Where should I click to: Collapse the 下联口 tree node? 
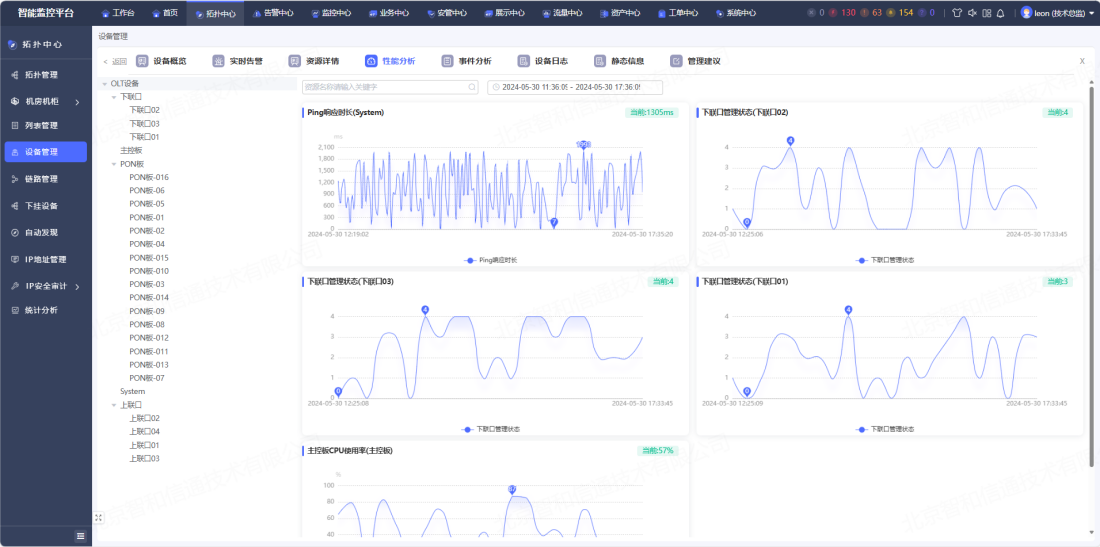(x=114, y=97)
